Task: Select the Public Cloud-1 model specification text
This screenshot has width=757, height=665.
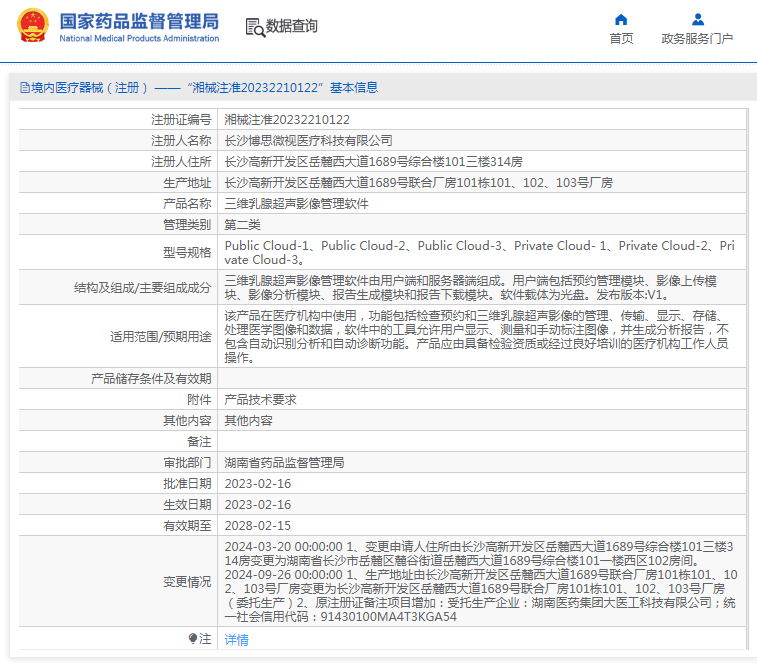Action: [479, 253]
